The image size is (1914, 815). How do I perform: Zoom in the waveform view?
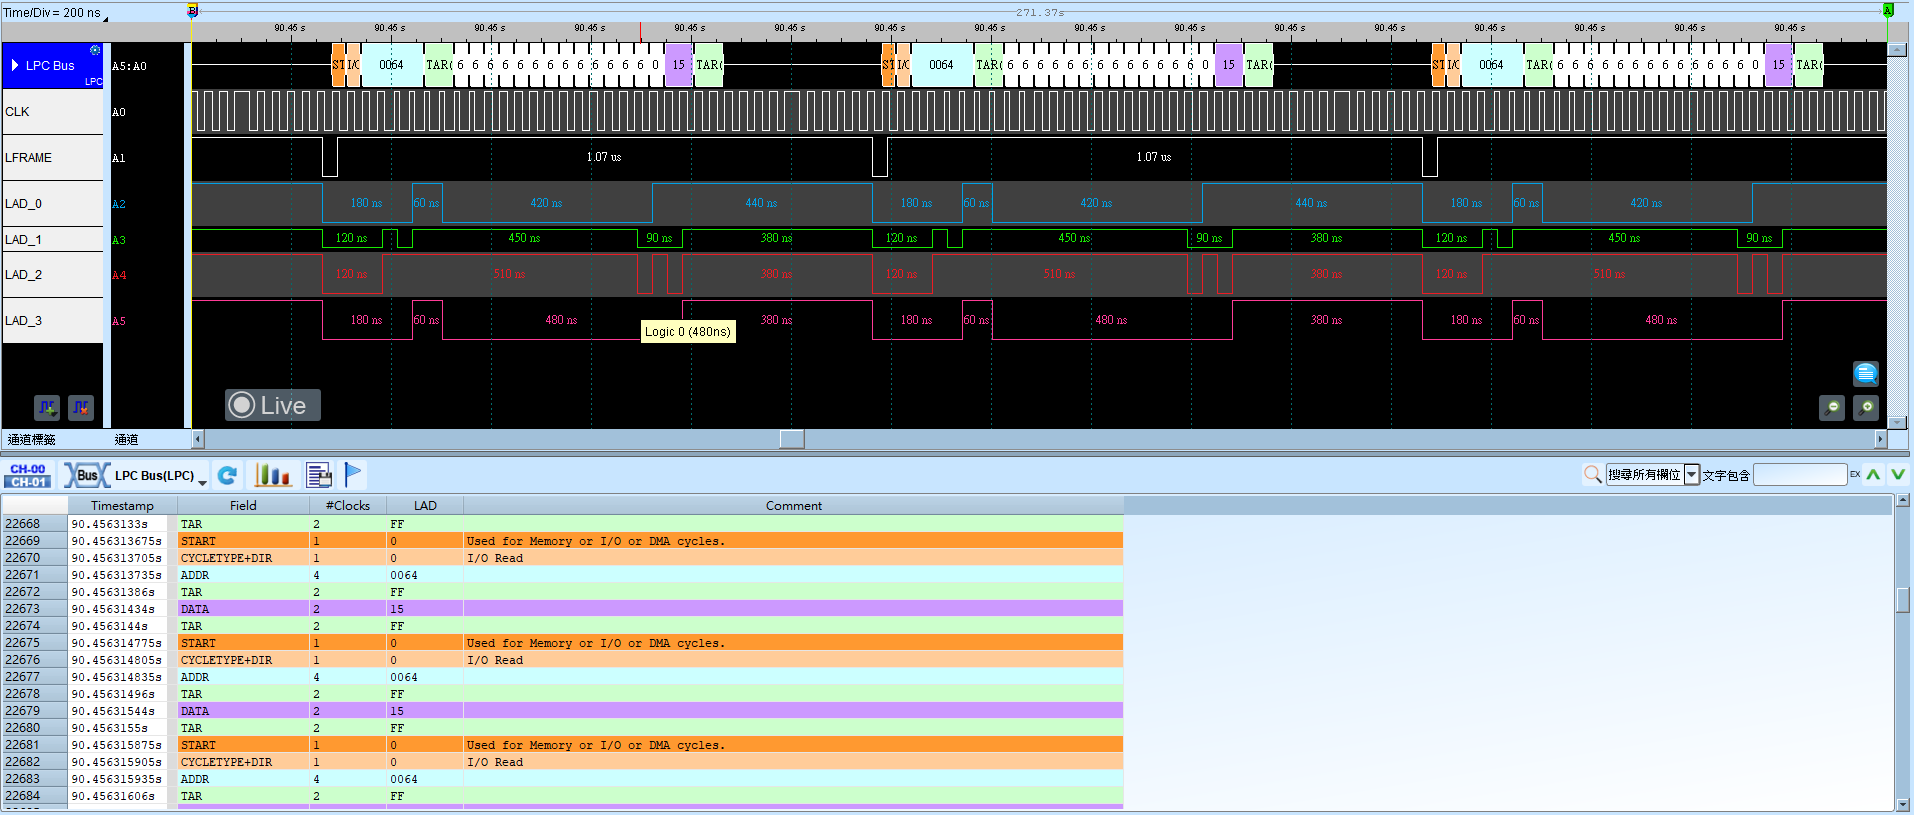tap(1866, 407)
